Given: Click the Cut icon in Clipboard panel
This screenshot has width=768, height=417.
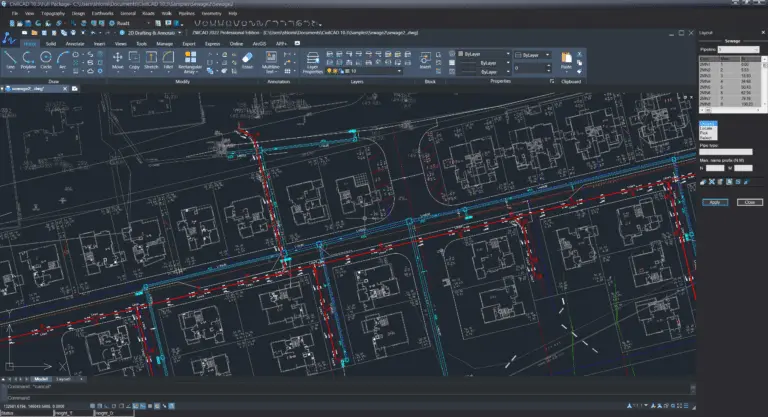Looking at the screenshot, I should pos(579,54).
